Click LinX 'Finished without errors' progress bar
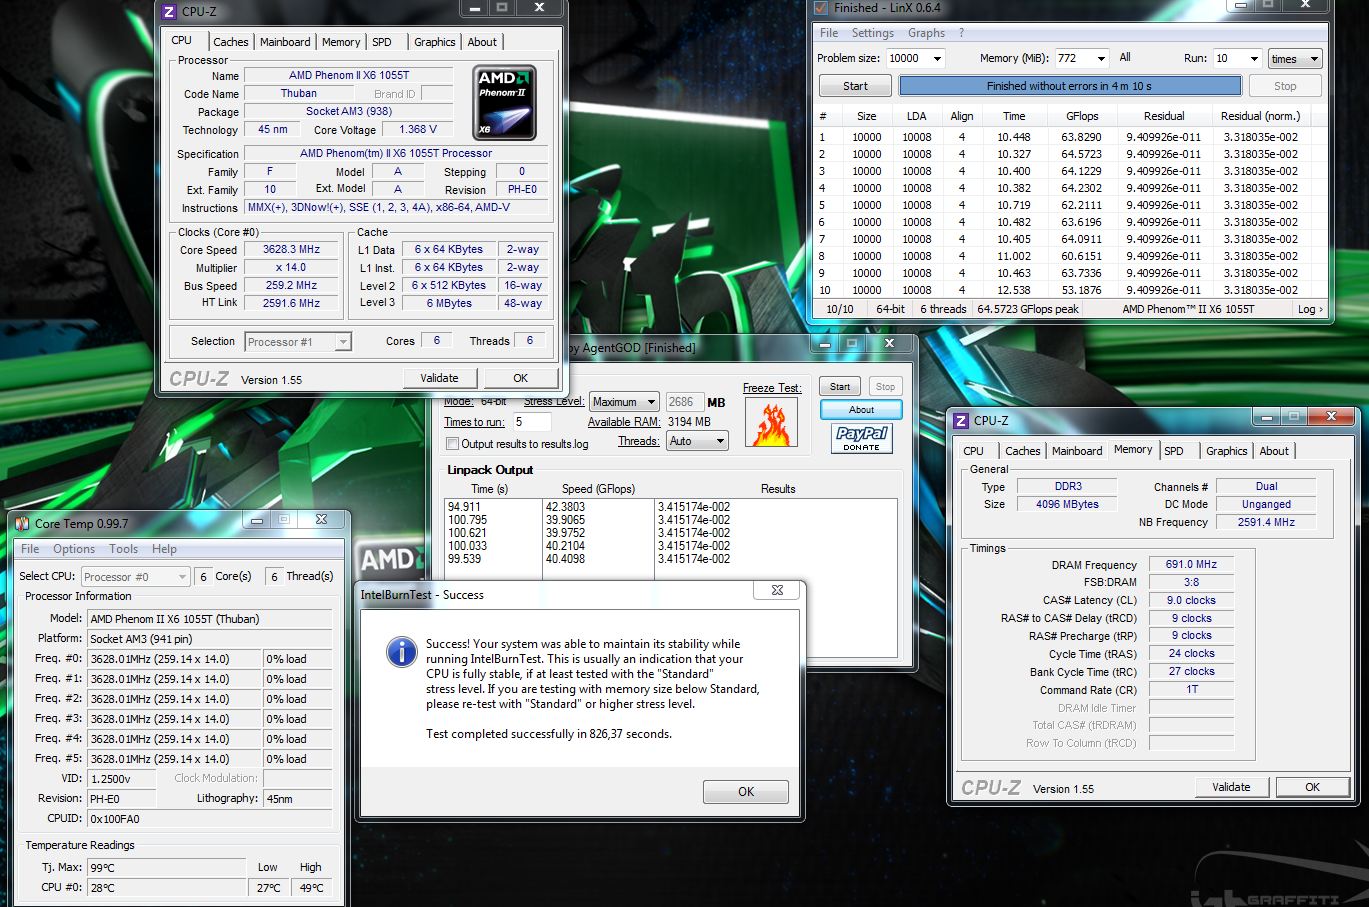This screenshot has height=907, width=1369. 1069,86
